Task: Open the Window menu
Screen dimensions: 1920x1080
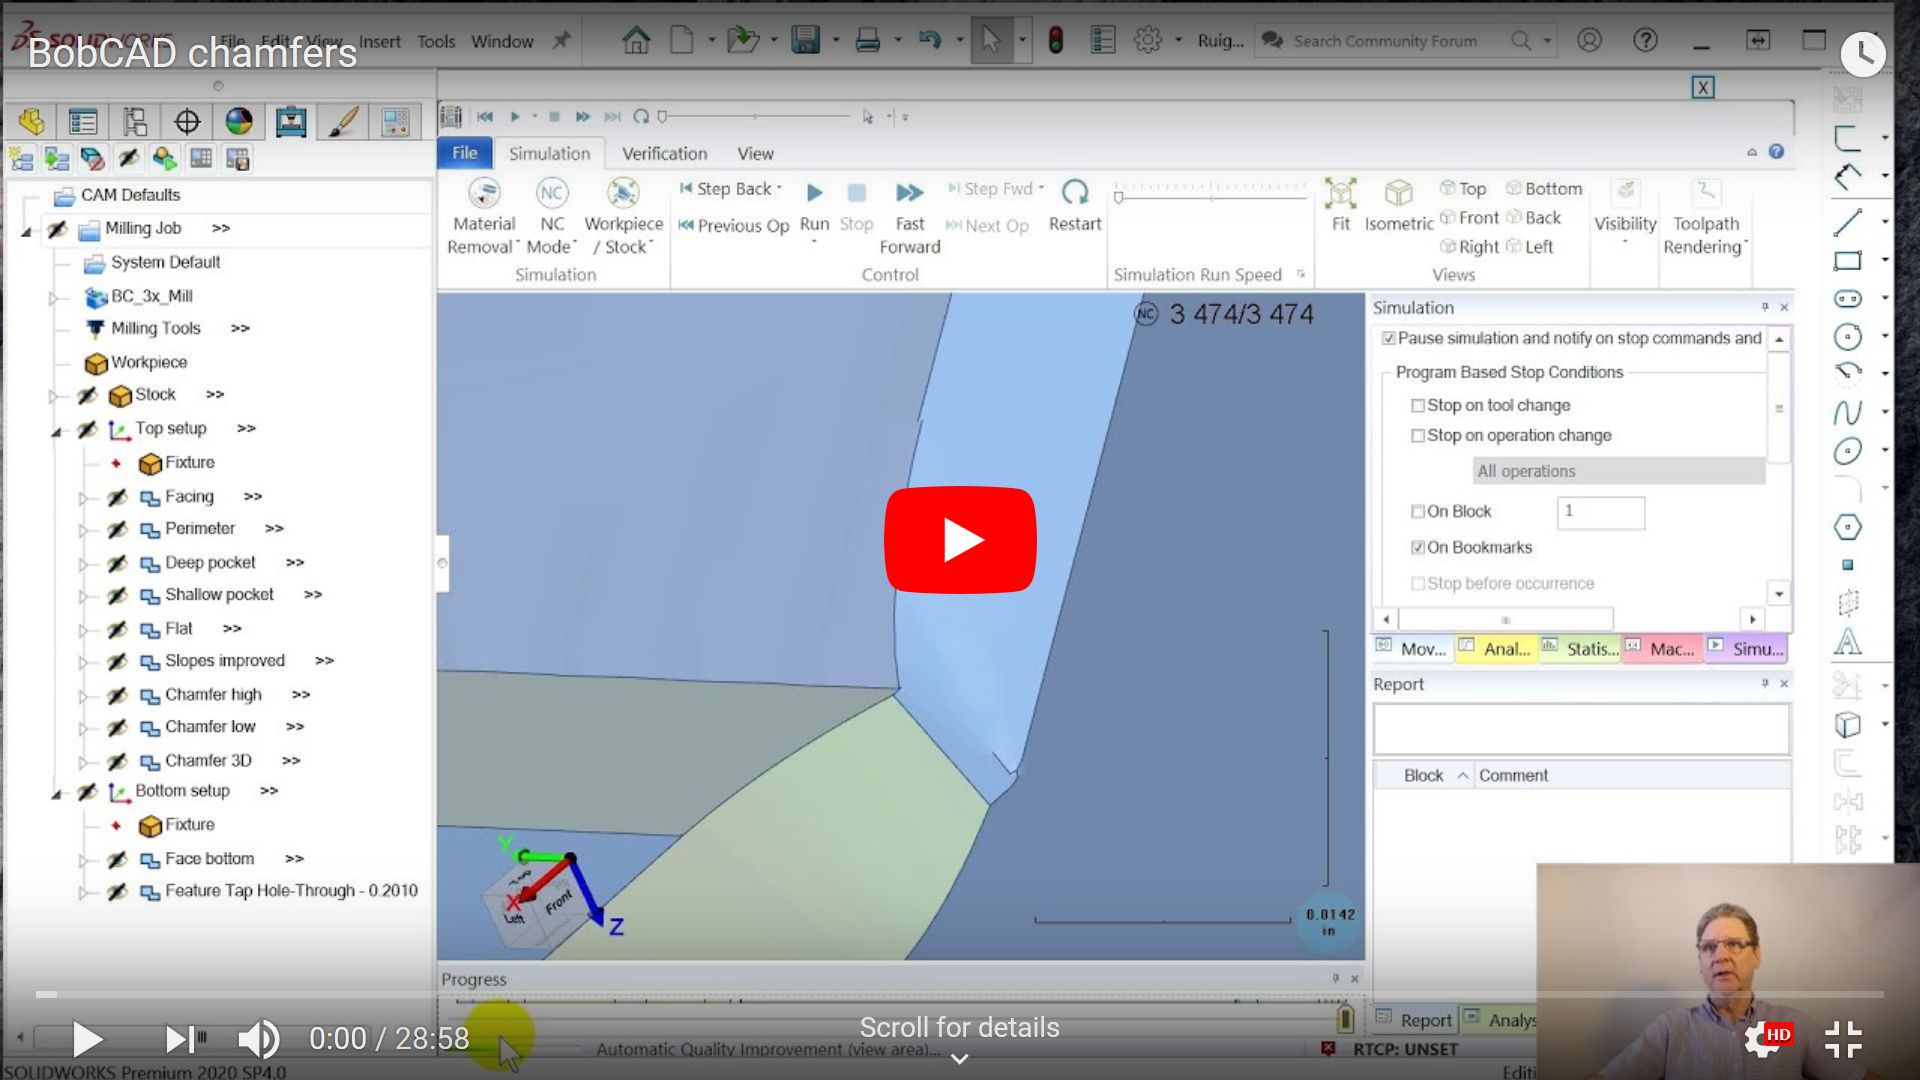Action: click(x=502, y=41)
